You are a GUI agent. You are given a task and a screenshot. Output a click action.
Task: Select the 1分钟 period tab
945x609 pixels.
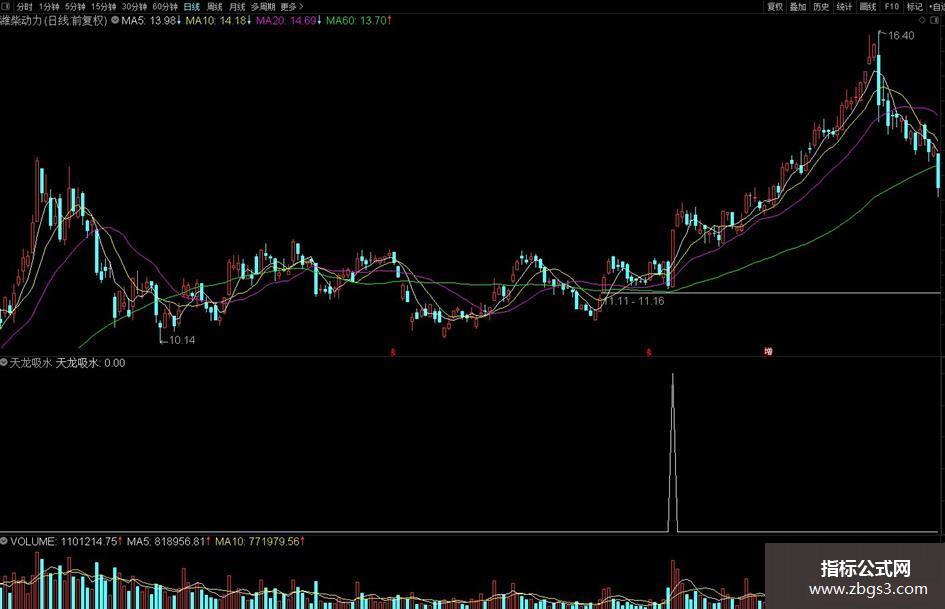[x=49, y=7]
